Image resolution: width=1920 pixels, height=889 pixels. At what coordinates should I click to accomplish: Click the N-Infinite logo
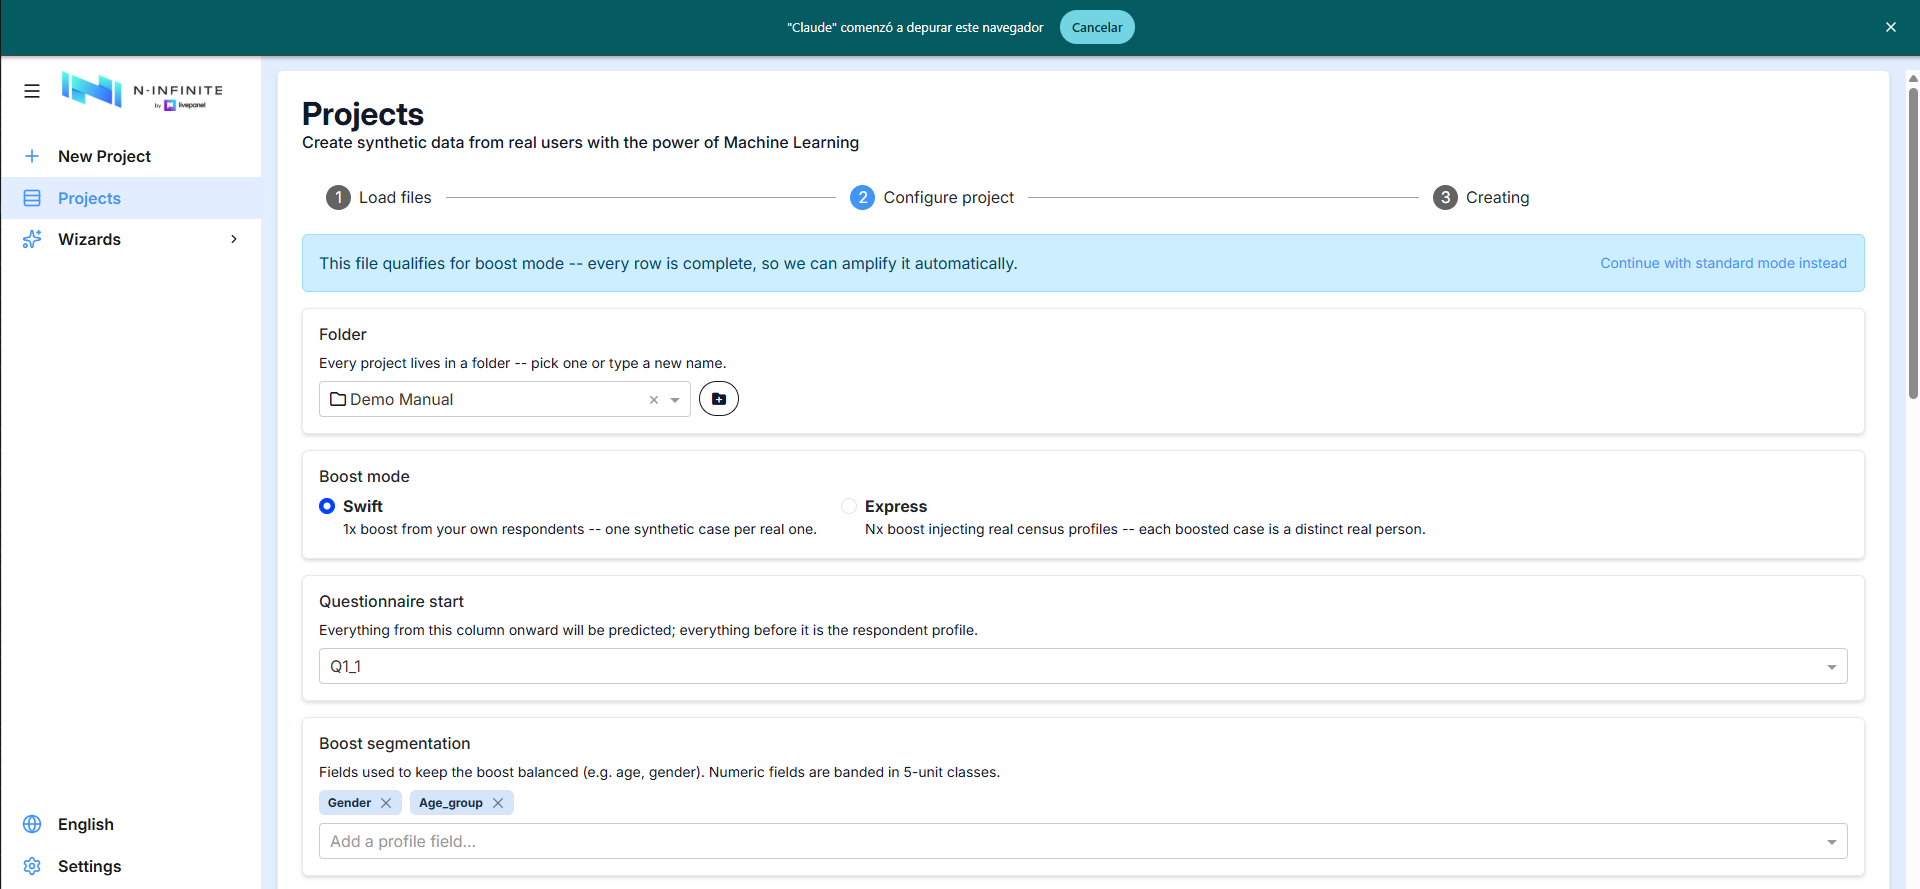[x=142, y=91]
